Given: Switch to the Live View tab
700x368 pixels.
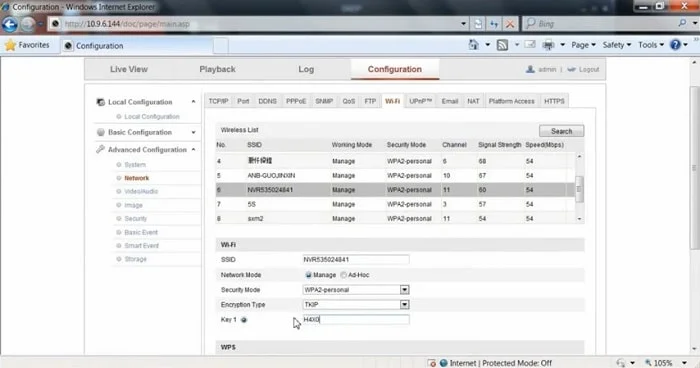Looking at the screenshot, I should pyautogui.click(x=129, y=69).
